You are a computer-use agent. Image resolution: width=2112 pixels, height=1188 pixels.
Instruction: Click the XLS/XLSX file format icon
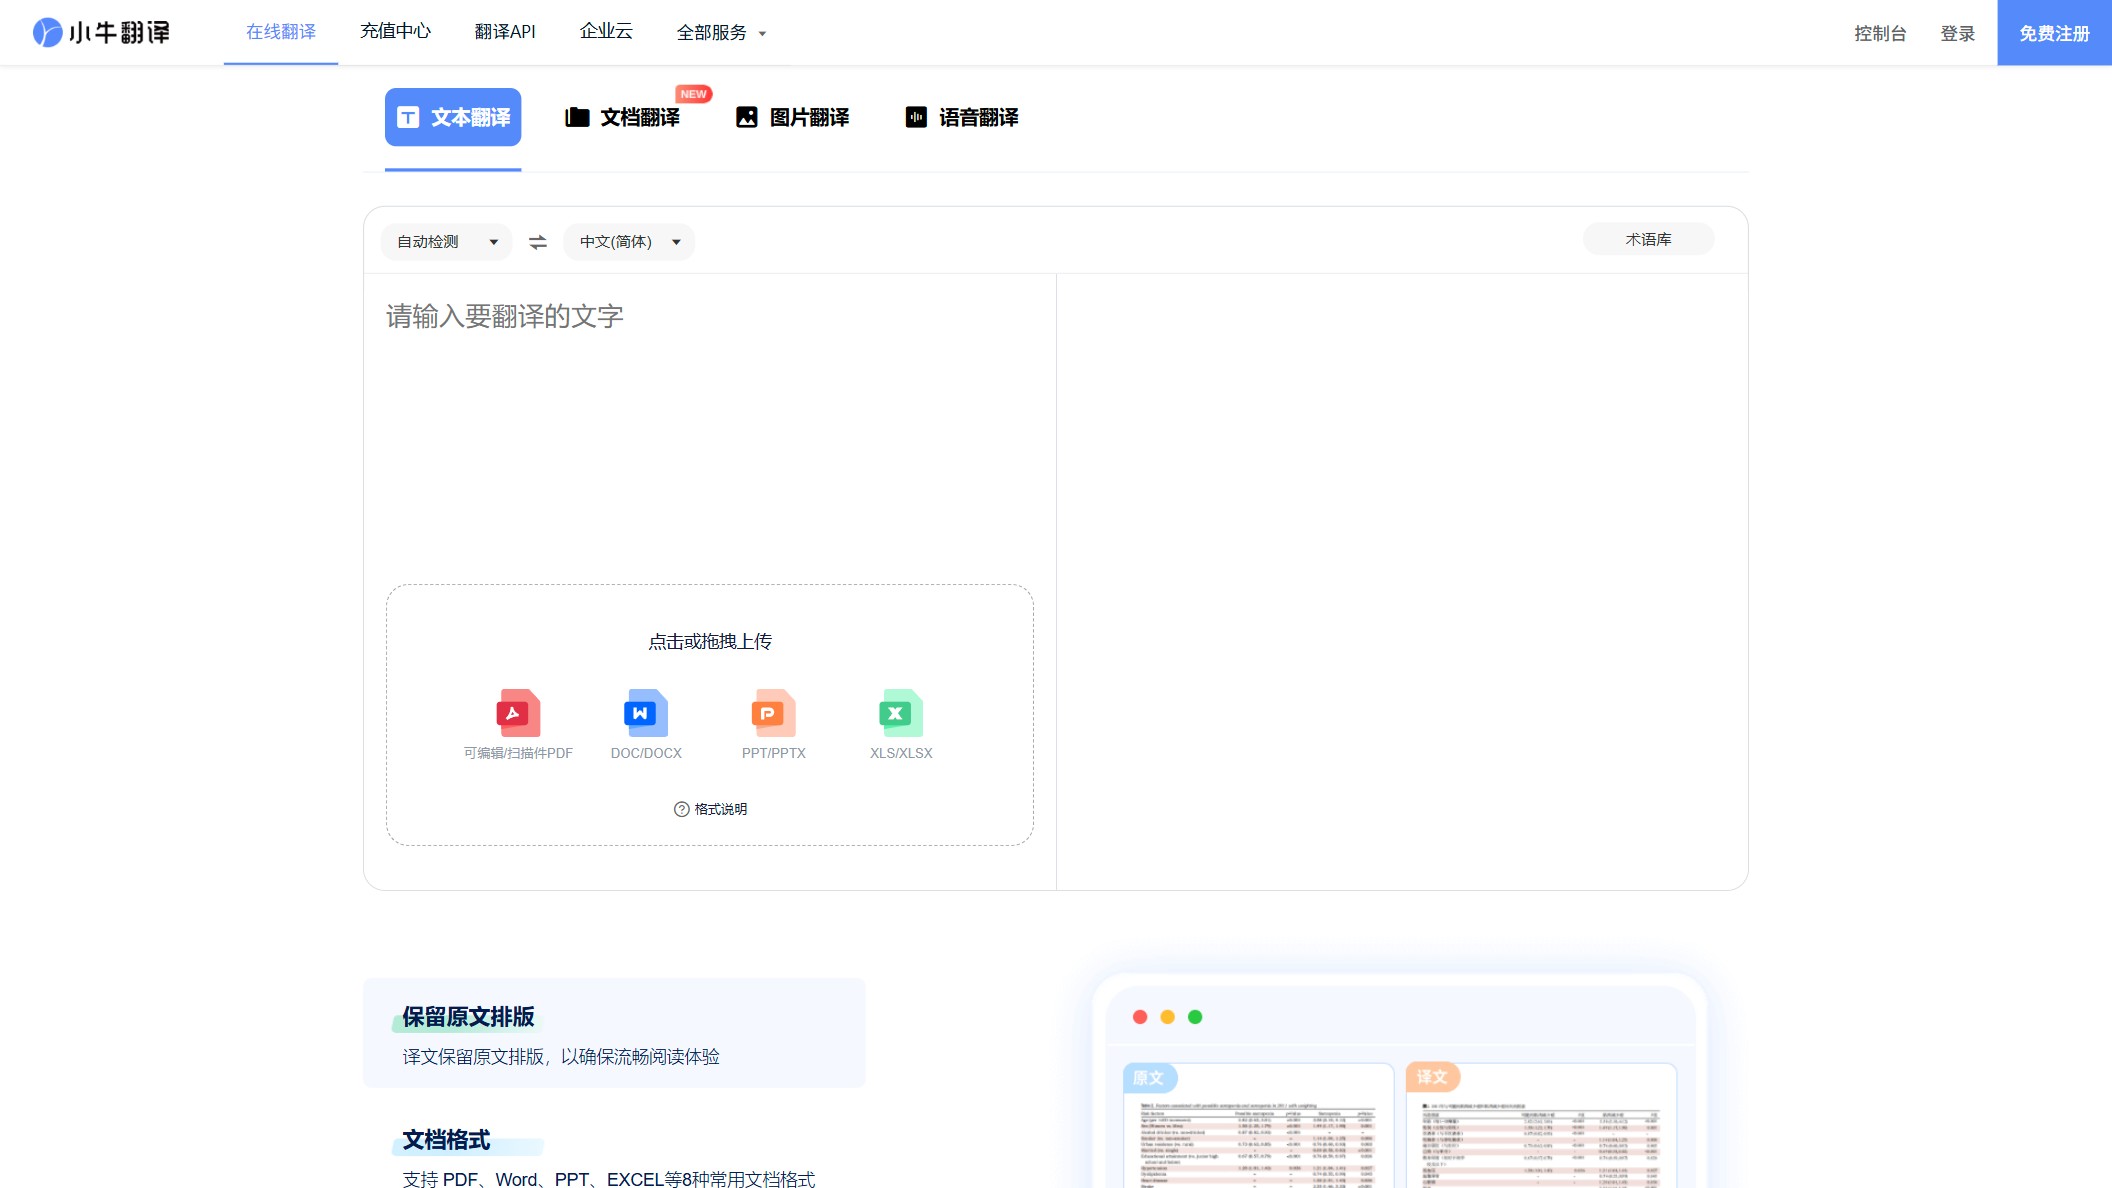899,712
